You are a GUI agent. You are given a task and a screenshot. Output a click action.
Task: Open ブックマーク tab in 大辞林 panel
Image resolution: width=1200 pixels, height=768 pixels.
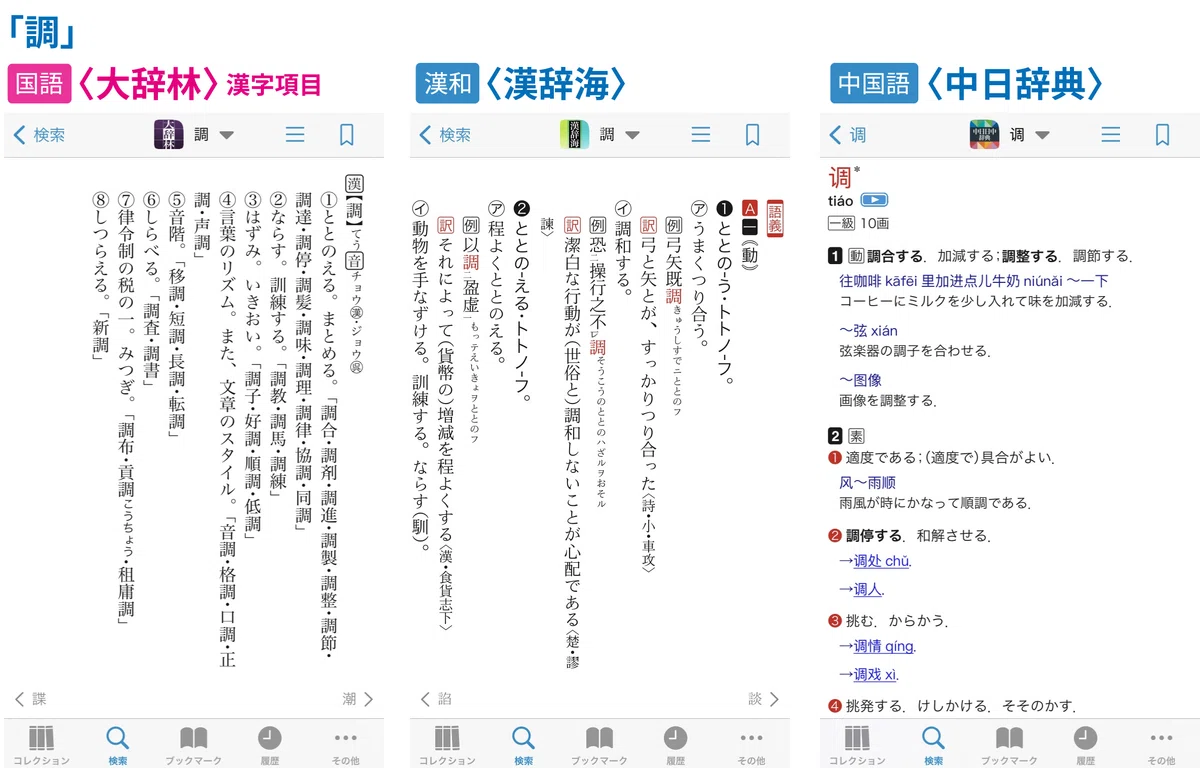[x=193, y=745]
